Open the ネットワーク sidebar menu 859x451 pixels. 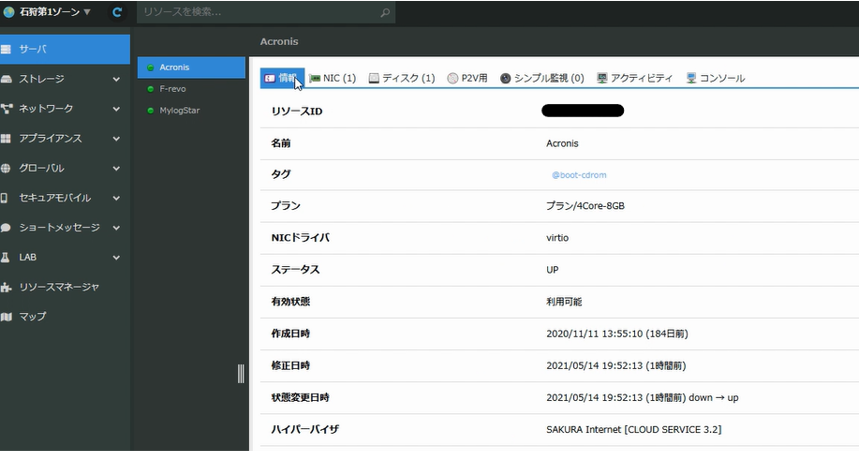tap(65, 109)
